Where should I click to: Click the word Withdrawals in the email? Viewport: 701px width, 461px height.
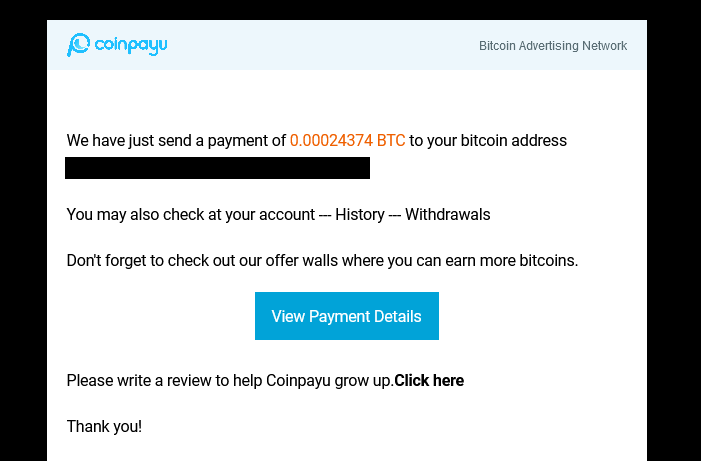(x=448, y=215)
